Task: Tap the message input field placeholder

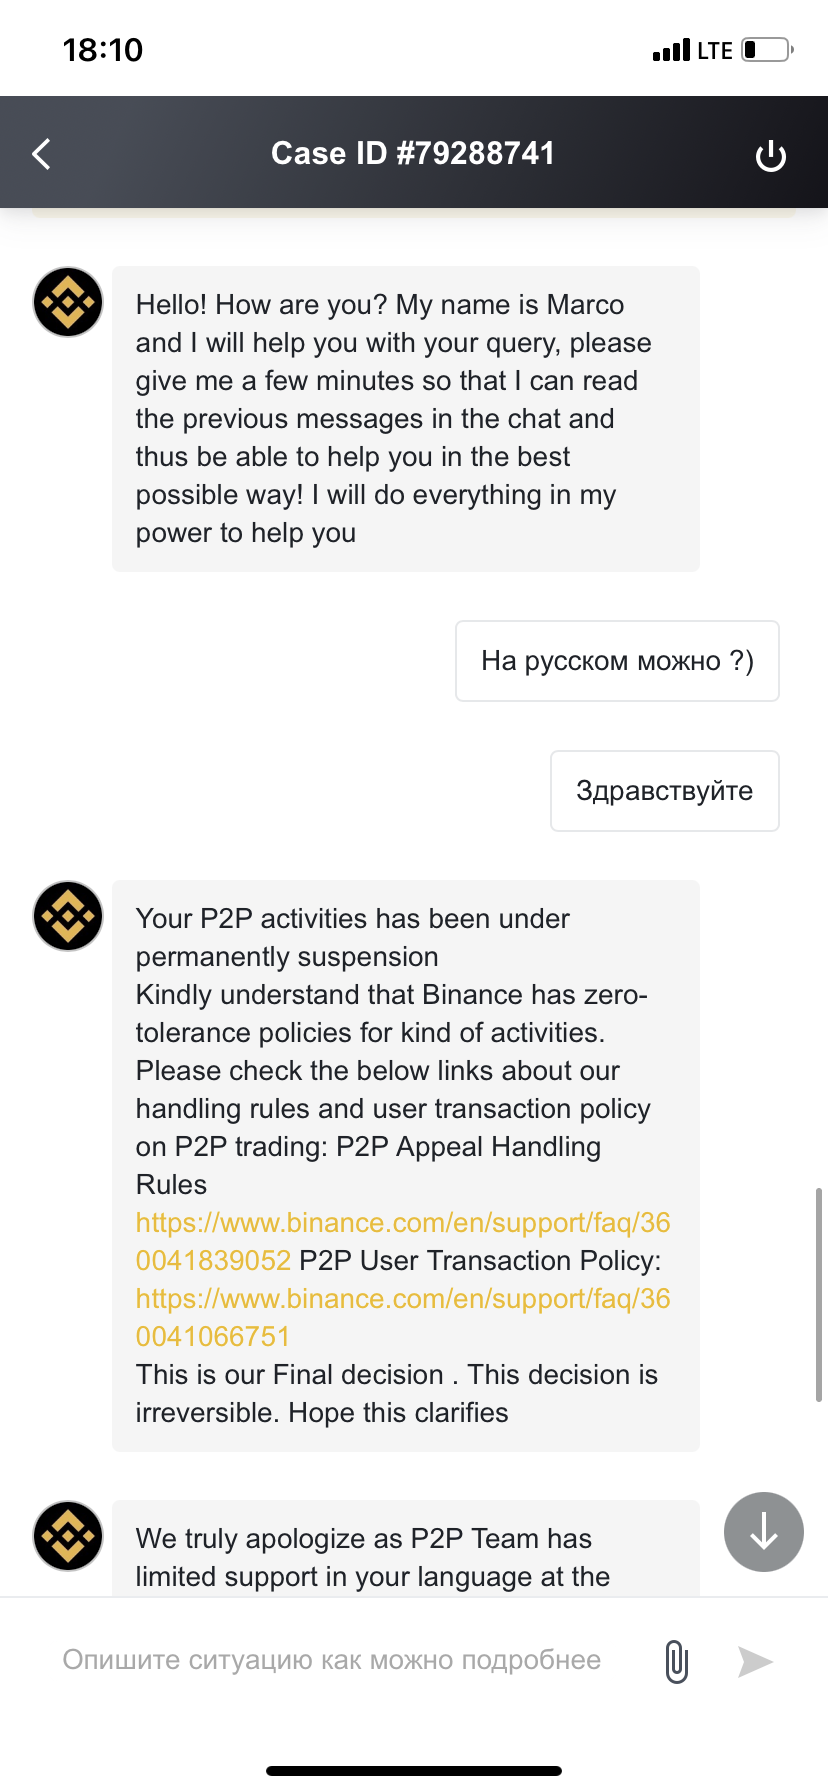Action: (332, 1660)
